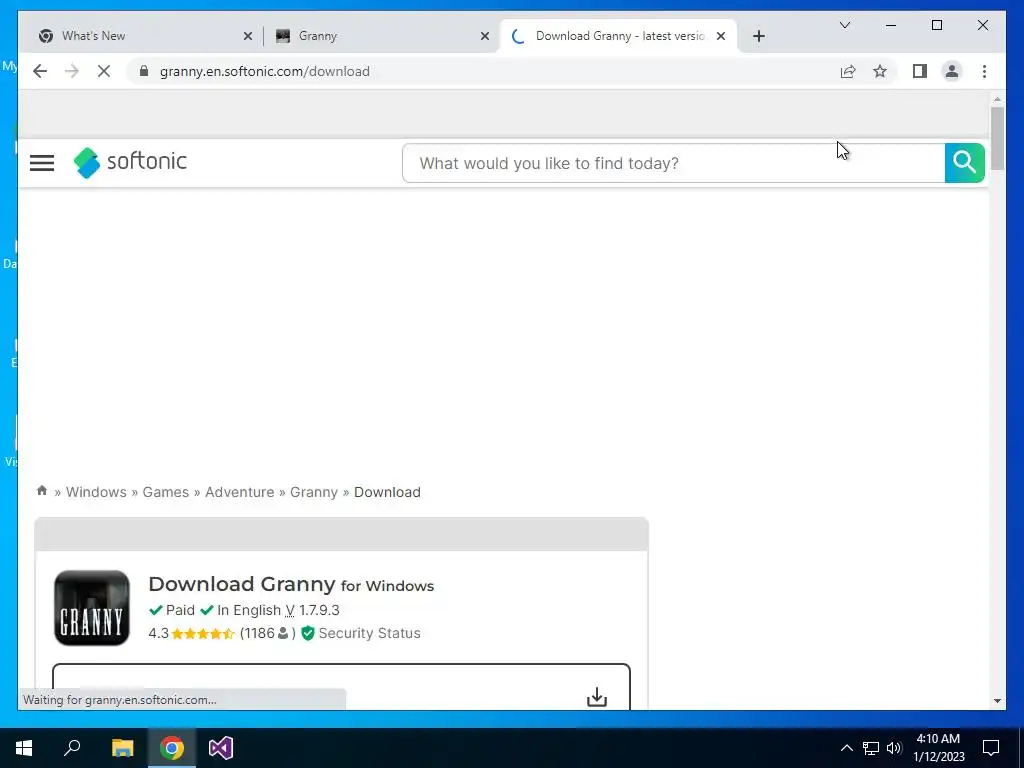Click the Chrome taskbar icon
This screenshot has height=768, width=1024.
point(172,748)
